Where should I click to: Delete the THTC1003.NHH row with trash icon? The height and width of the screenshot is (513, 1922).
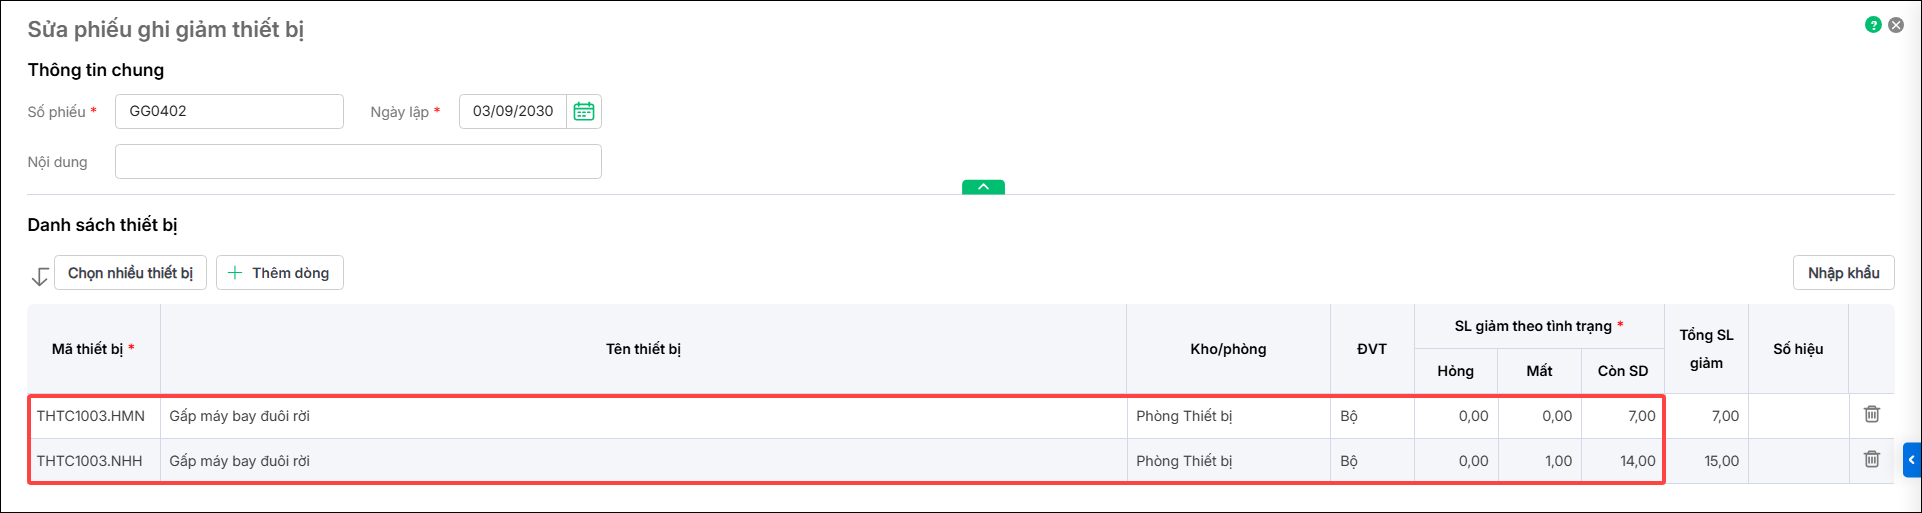(1872, 459)
